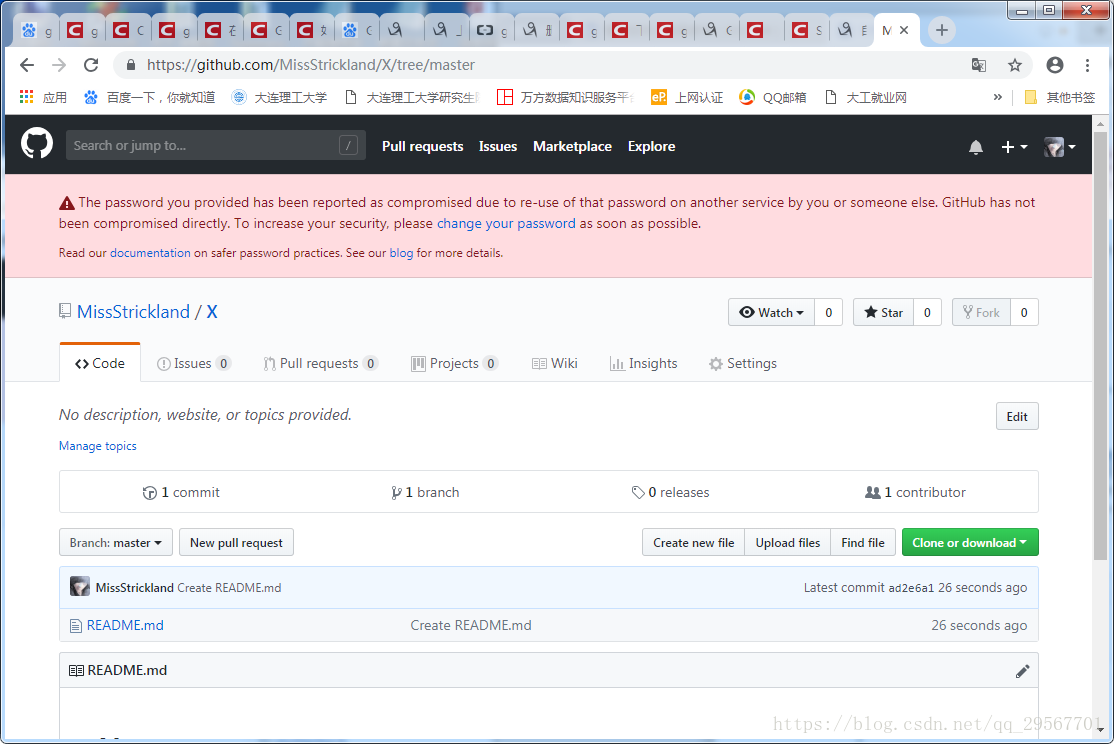Click the translate page icon

[x=979, y=65]
